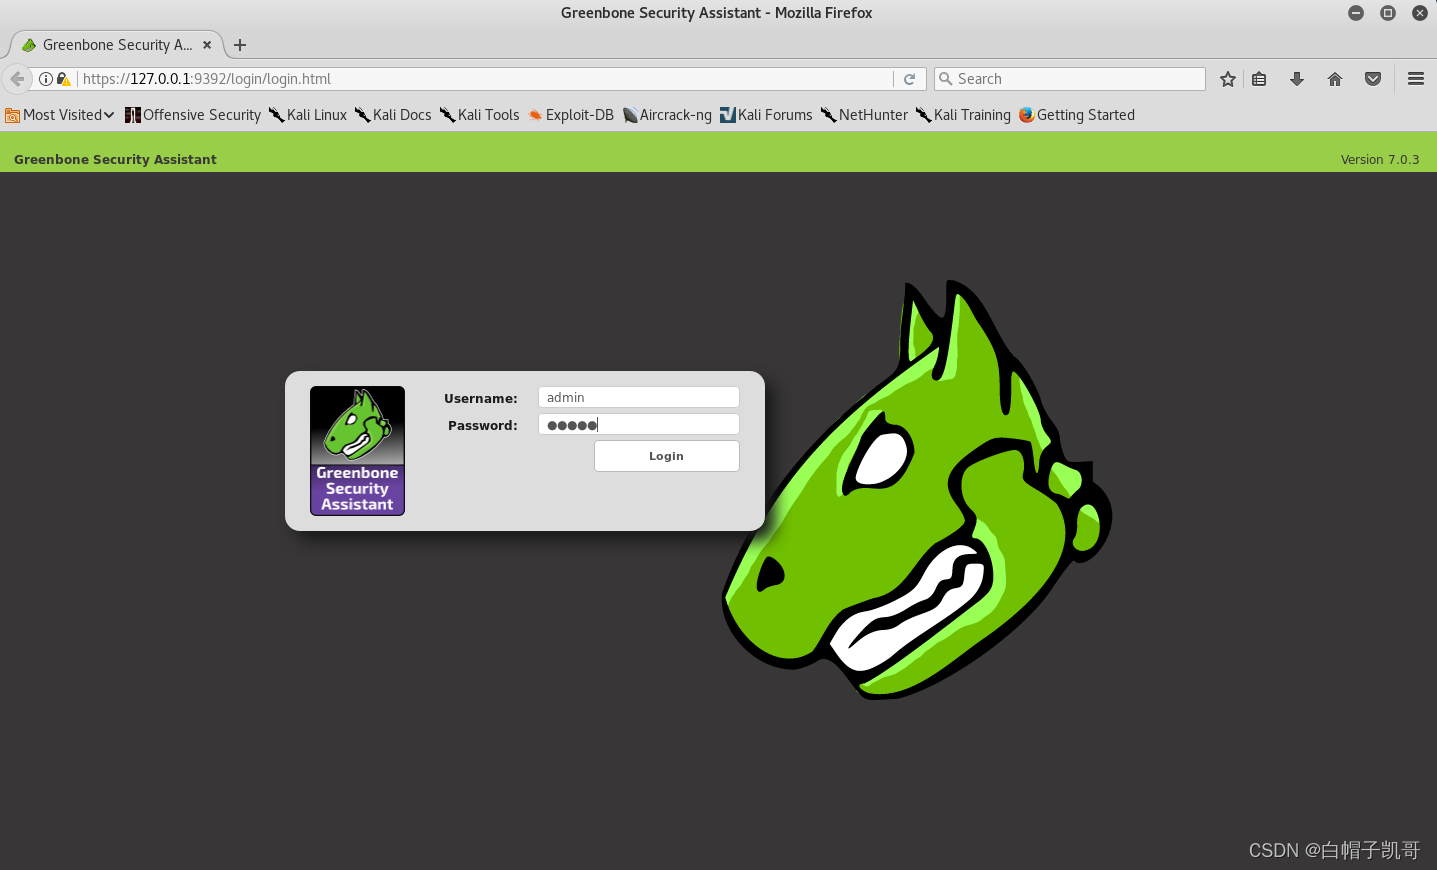Go to Firefox home page icon

pos(1335,79)
